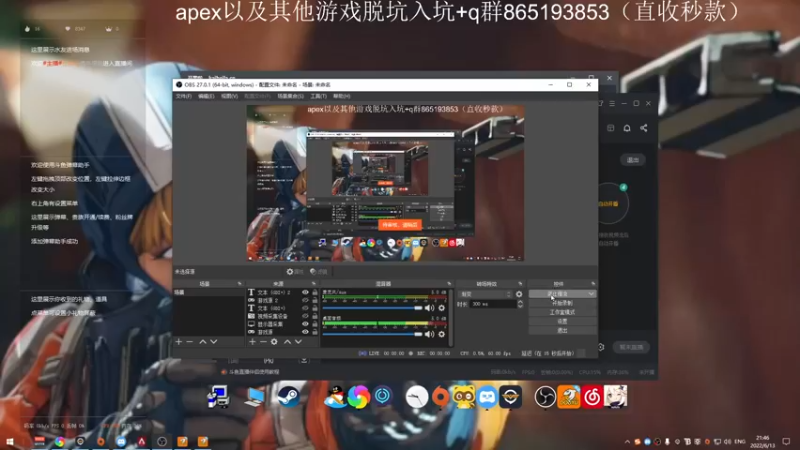Viewport: 800px width, 450px height.
Task: Click 退出 button in the Douyu window
Action: [633, 160]
